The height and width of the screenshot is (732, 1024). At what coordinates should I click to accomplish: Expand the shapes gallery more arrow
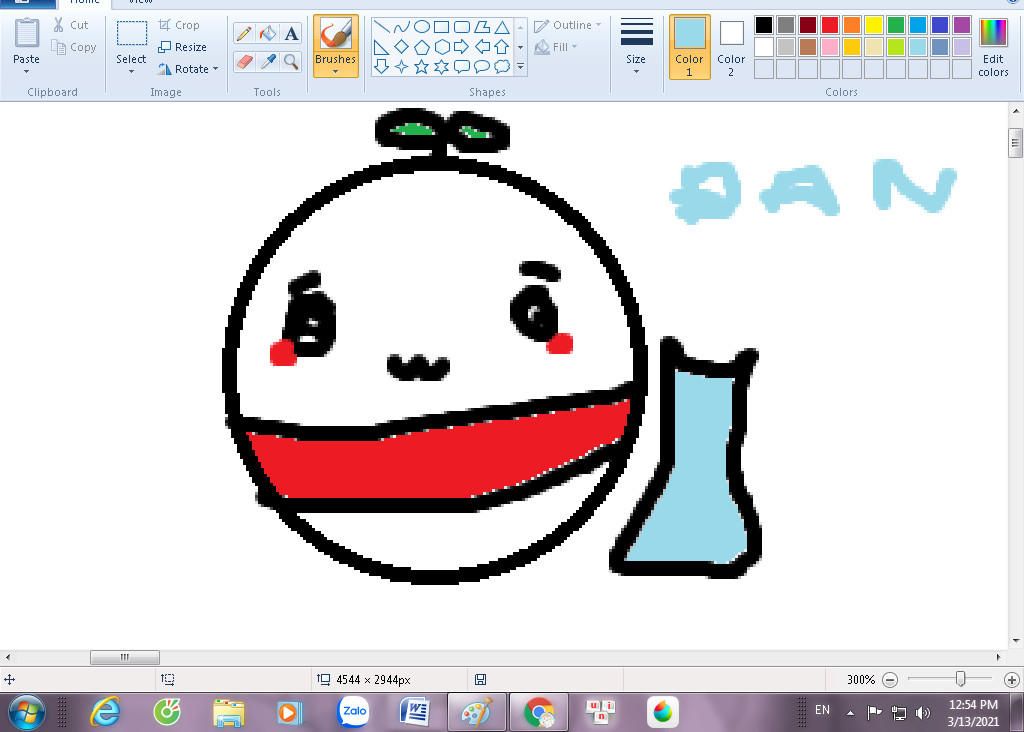[520, 67]
